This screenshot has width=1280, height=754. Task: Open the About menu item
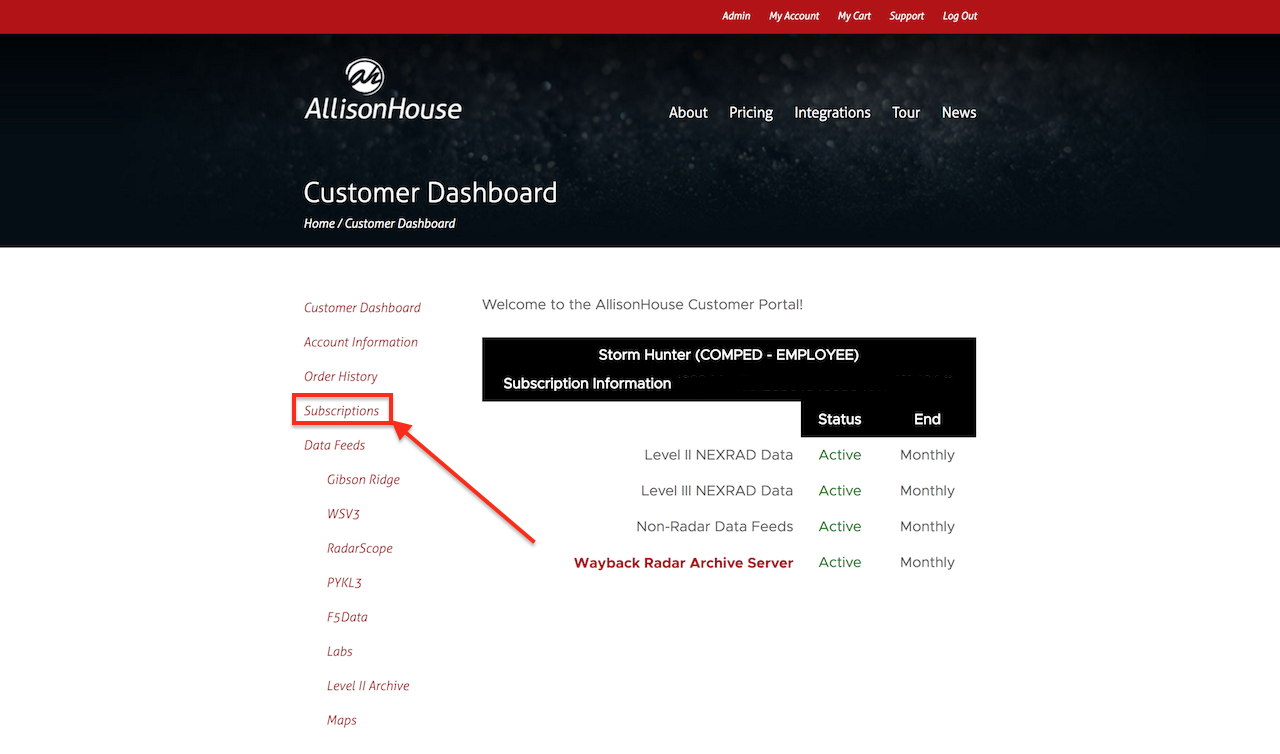pyautogui.click(x=688, y=113)
